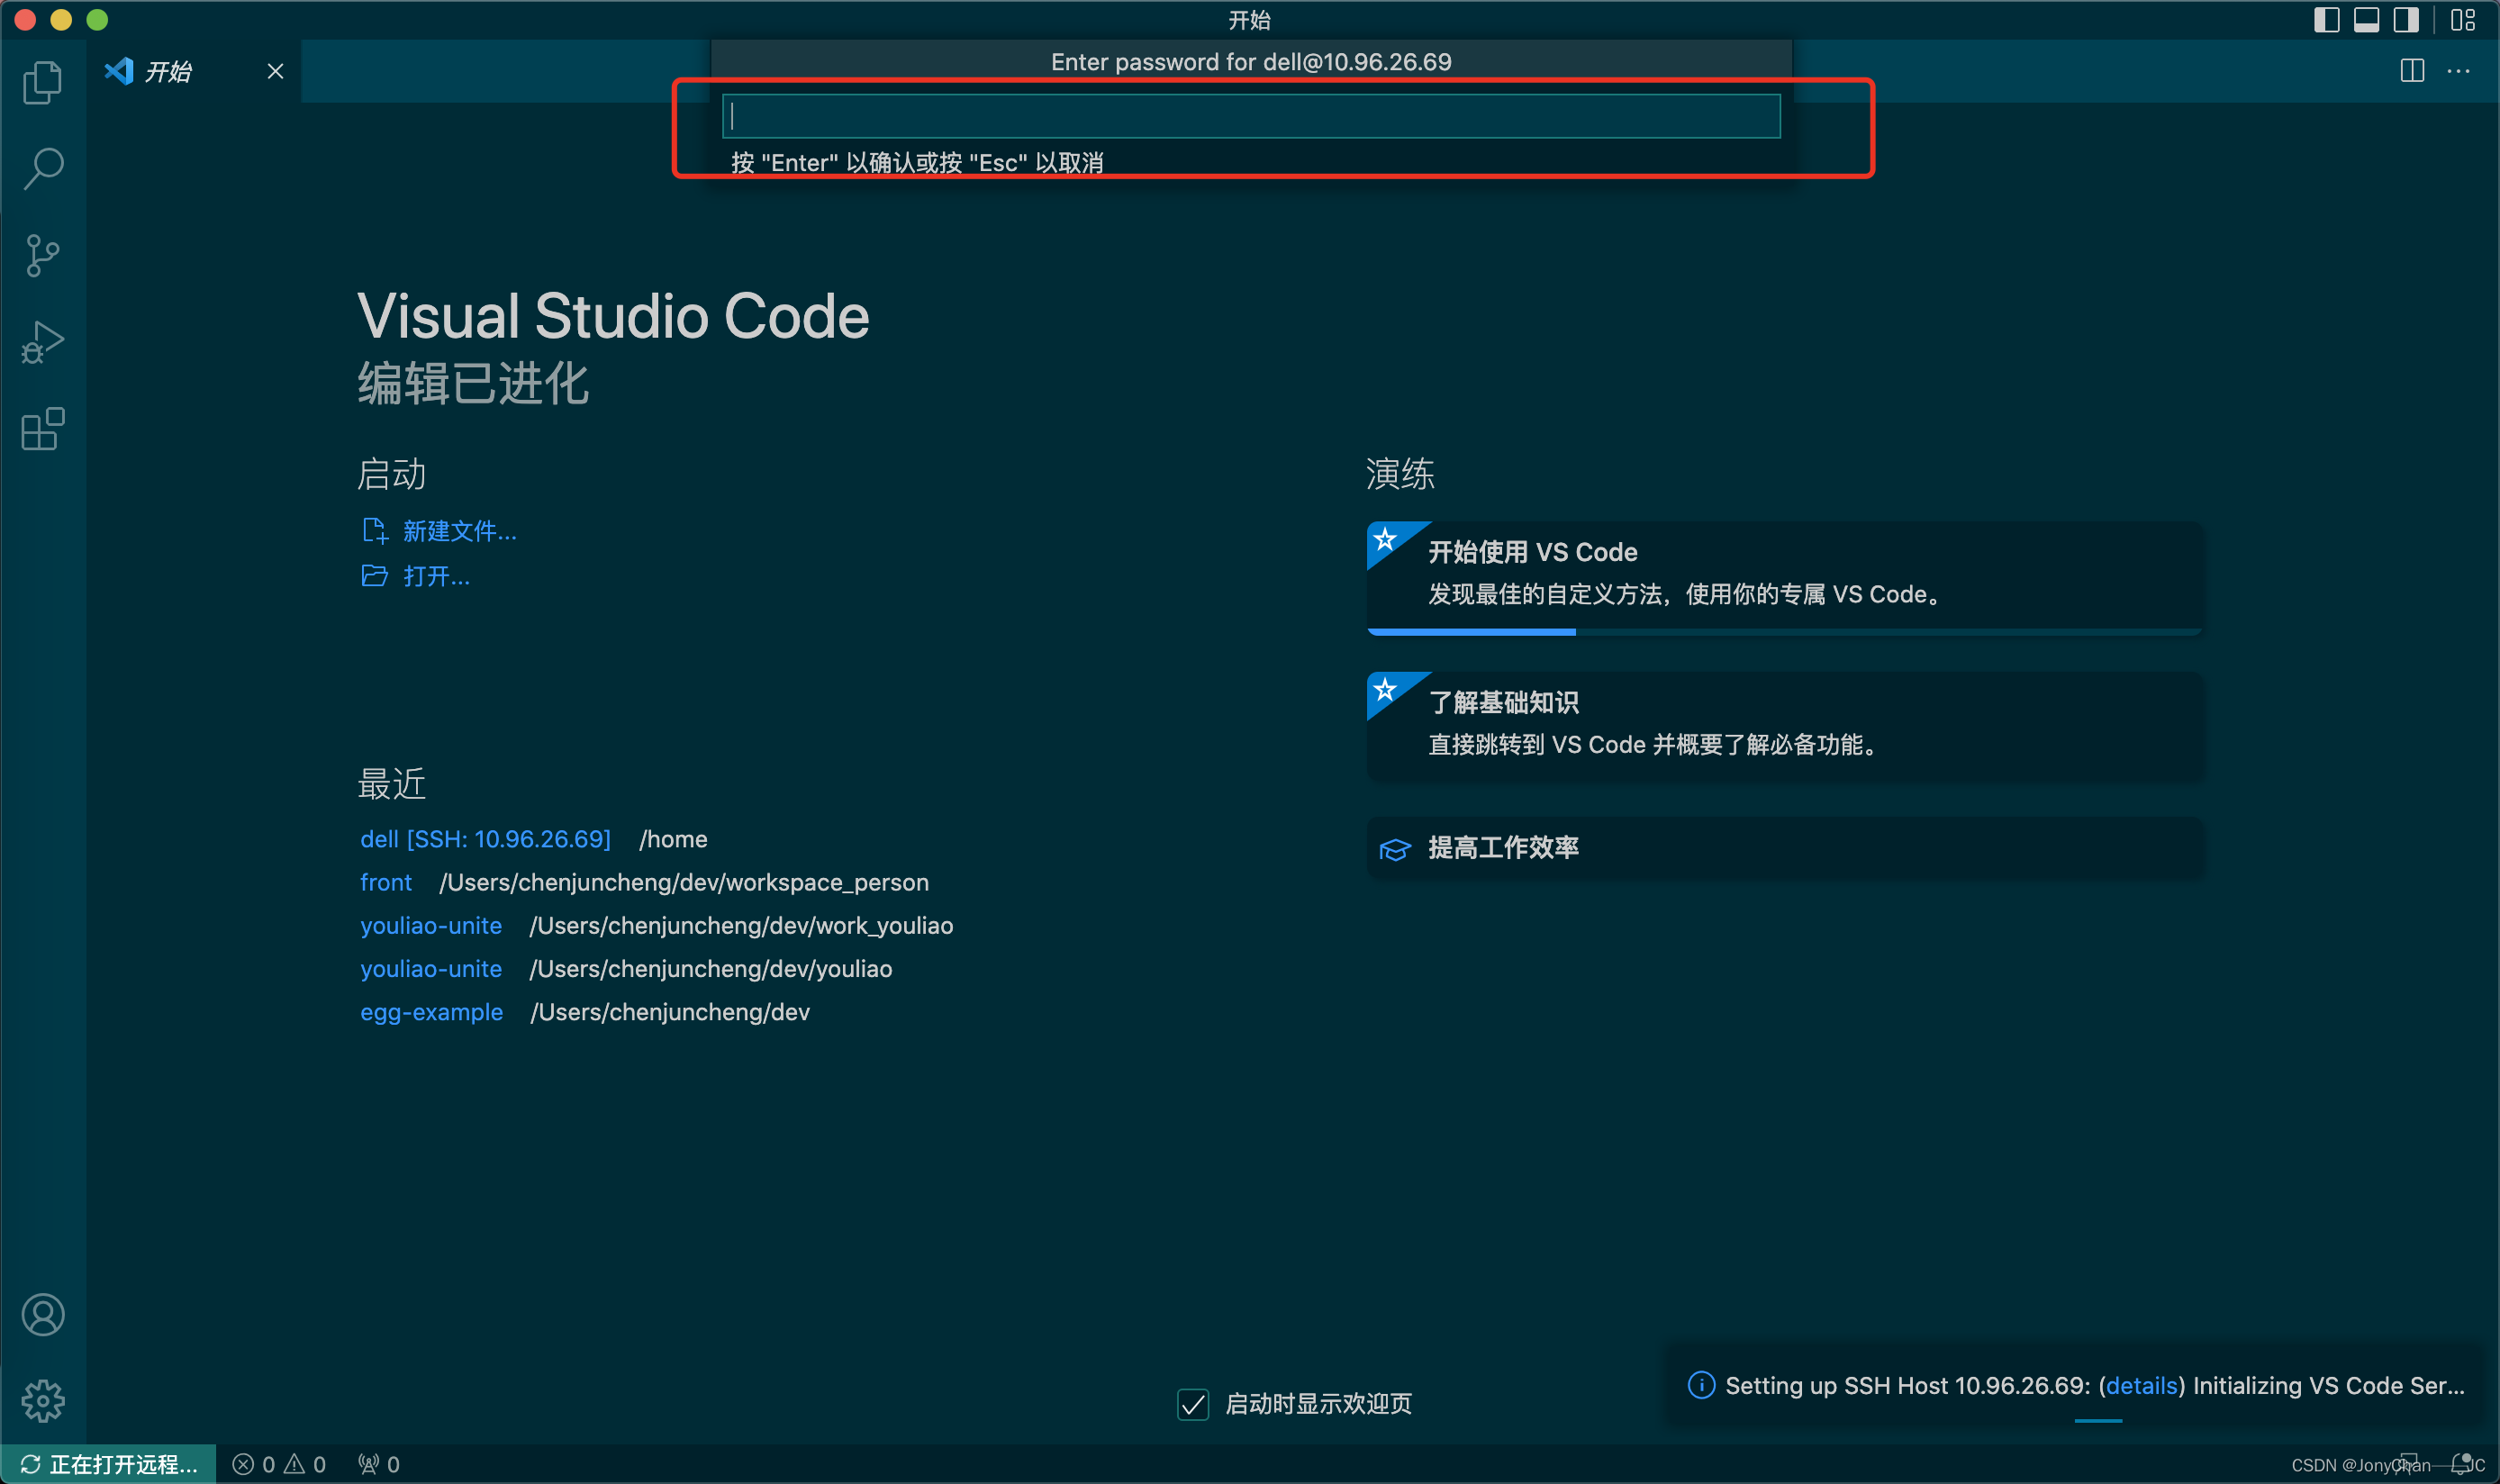
Task: Open the Accounts menu icon
Action: tap(43, 1314)
